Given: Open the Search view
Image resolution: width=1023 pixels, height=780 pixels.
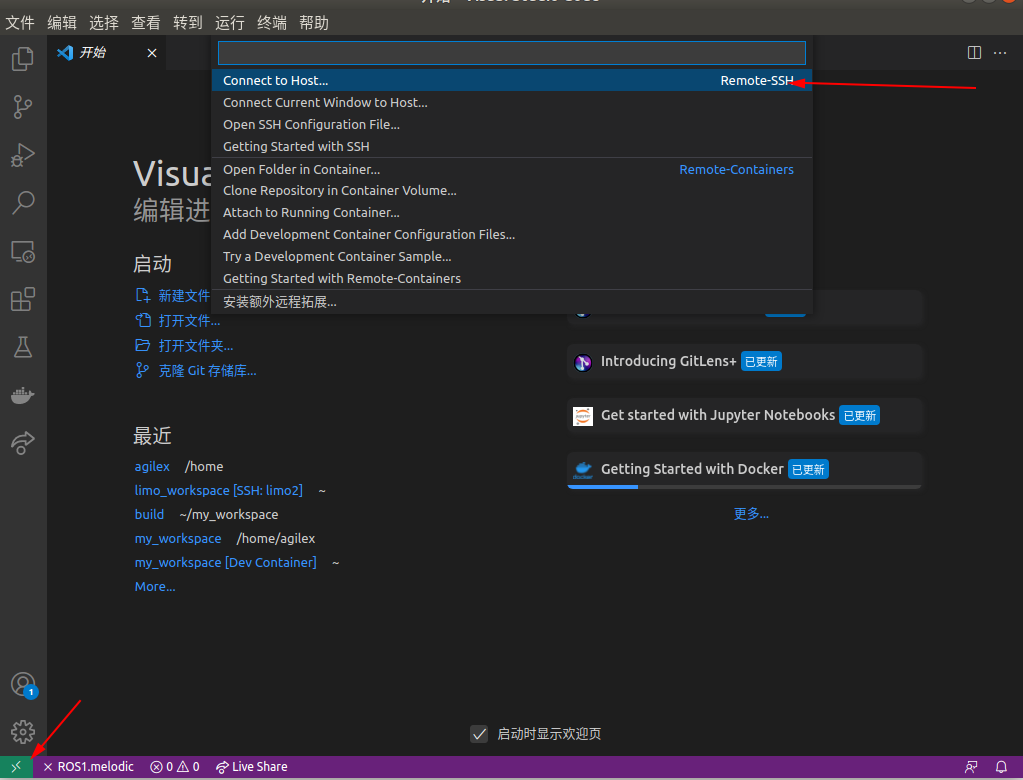Looking at the screenshot, I should pyautogui.click(x=22, y=203).
